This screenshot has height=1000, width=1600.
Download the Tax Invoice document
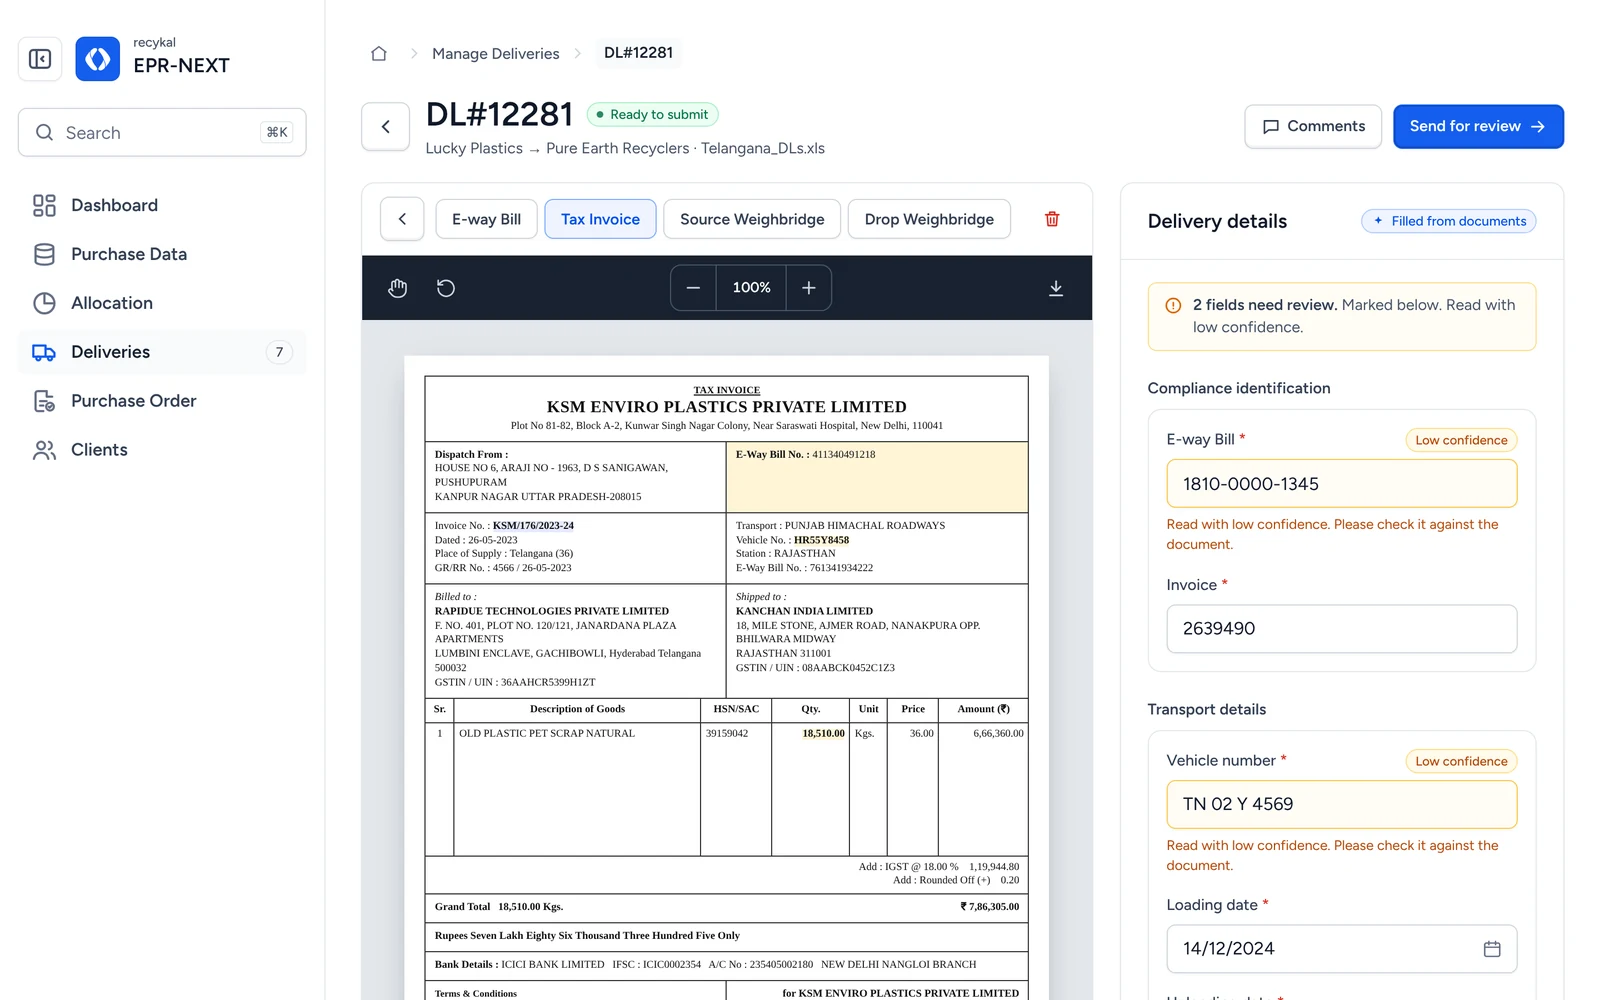click(x=1056, y=288)
